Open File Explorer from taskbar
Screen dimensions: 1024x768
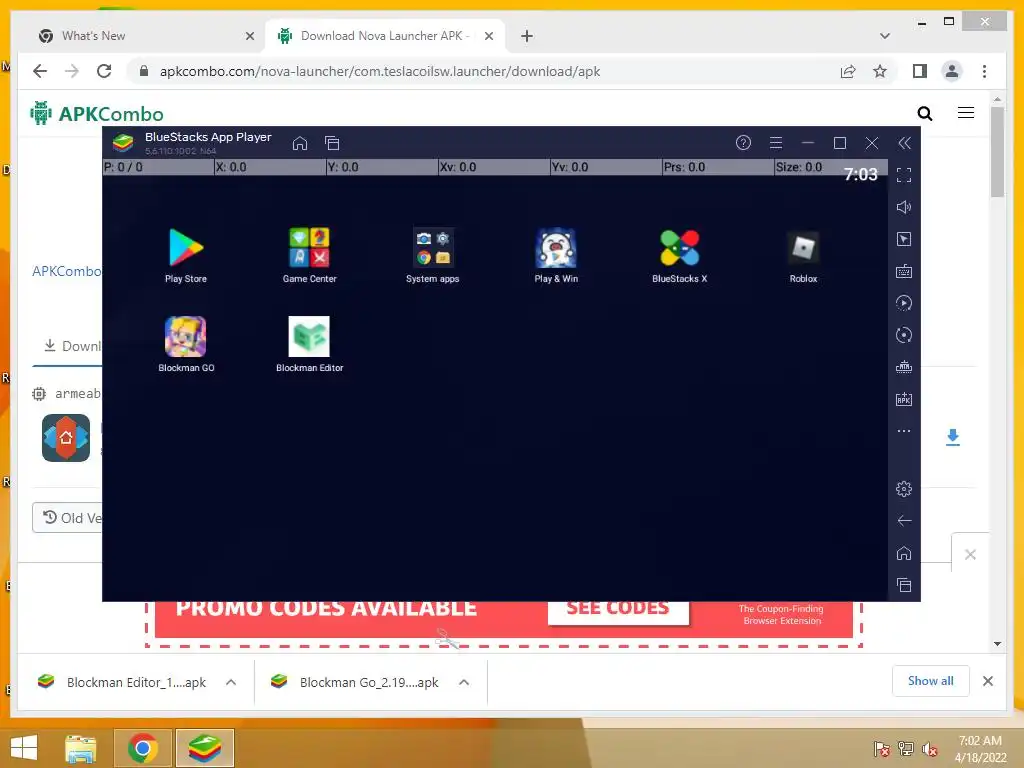pyautogui.click(x=80, y=748)
